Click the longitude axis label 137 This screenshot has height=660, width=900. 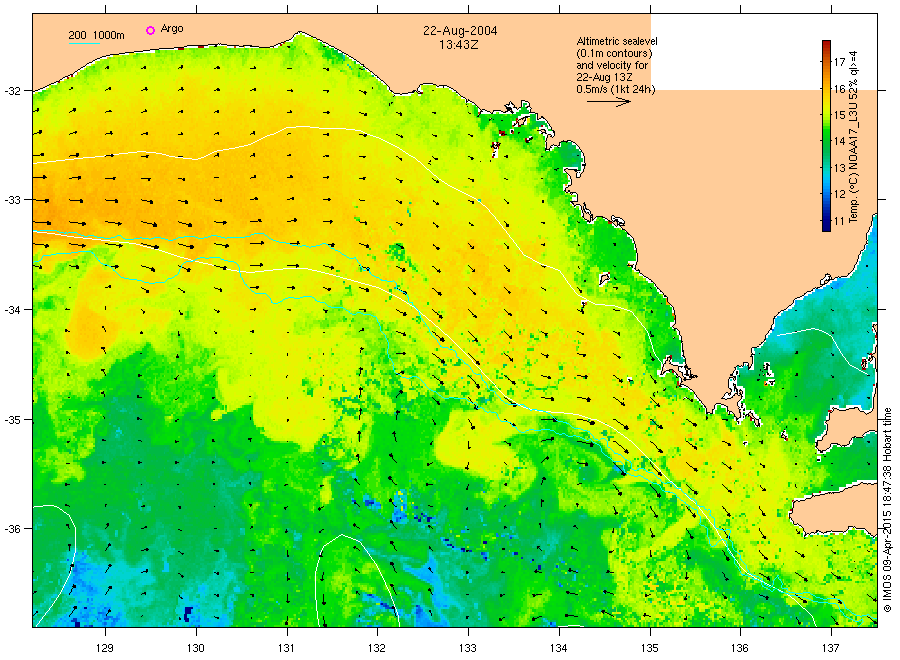click(831, 648)
